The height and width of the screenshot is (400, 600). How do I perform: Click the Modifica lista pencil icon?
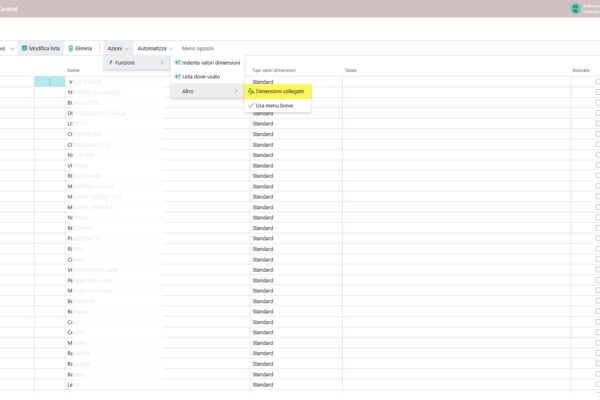[24, 48]
